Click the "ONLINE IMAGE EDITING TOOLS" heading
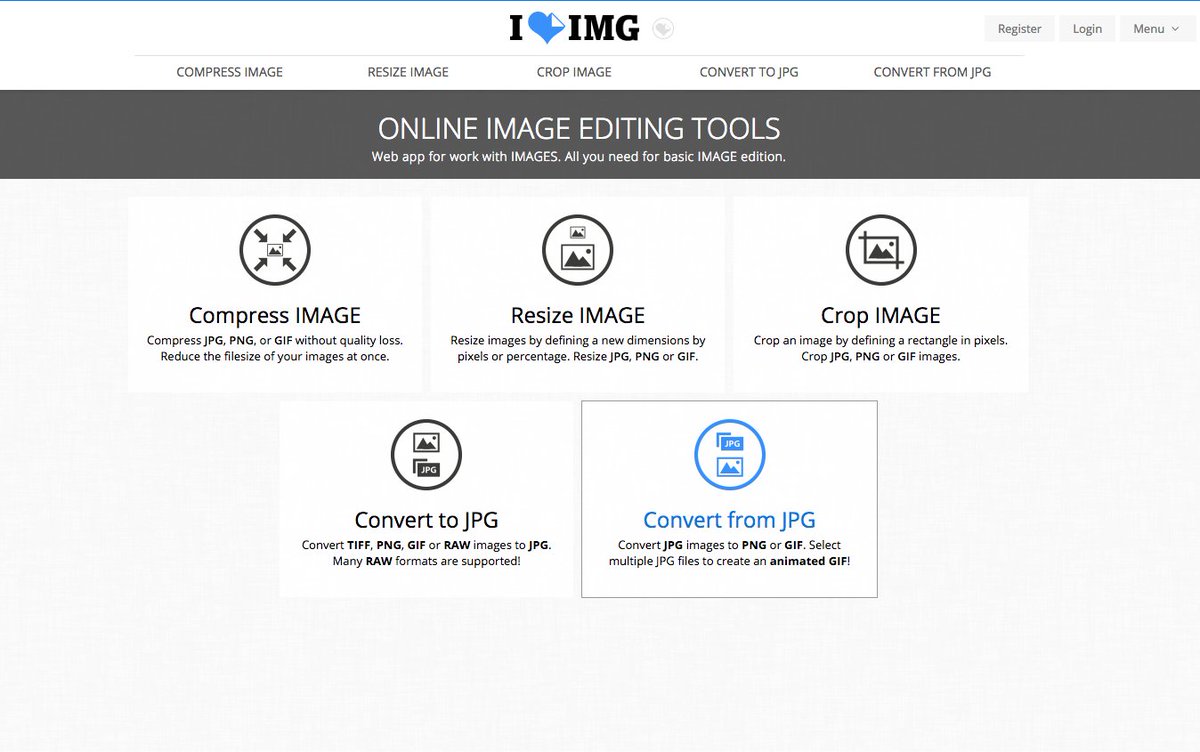 pyautogui.click(x=579, y=129)
